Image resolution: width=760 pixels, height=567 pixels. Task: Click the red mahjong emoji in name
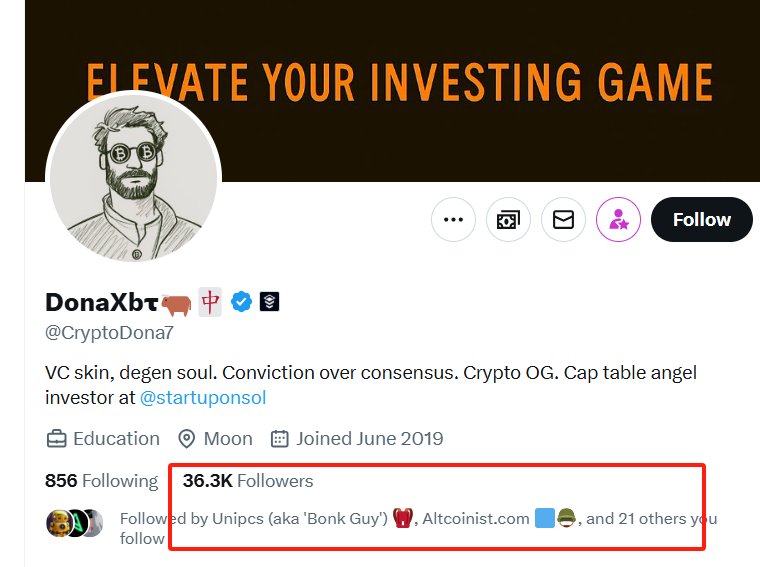point(210,301)
